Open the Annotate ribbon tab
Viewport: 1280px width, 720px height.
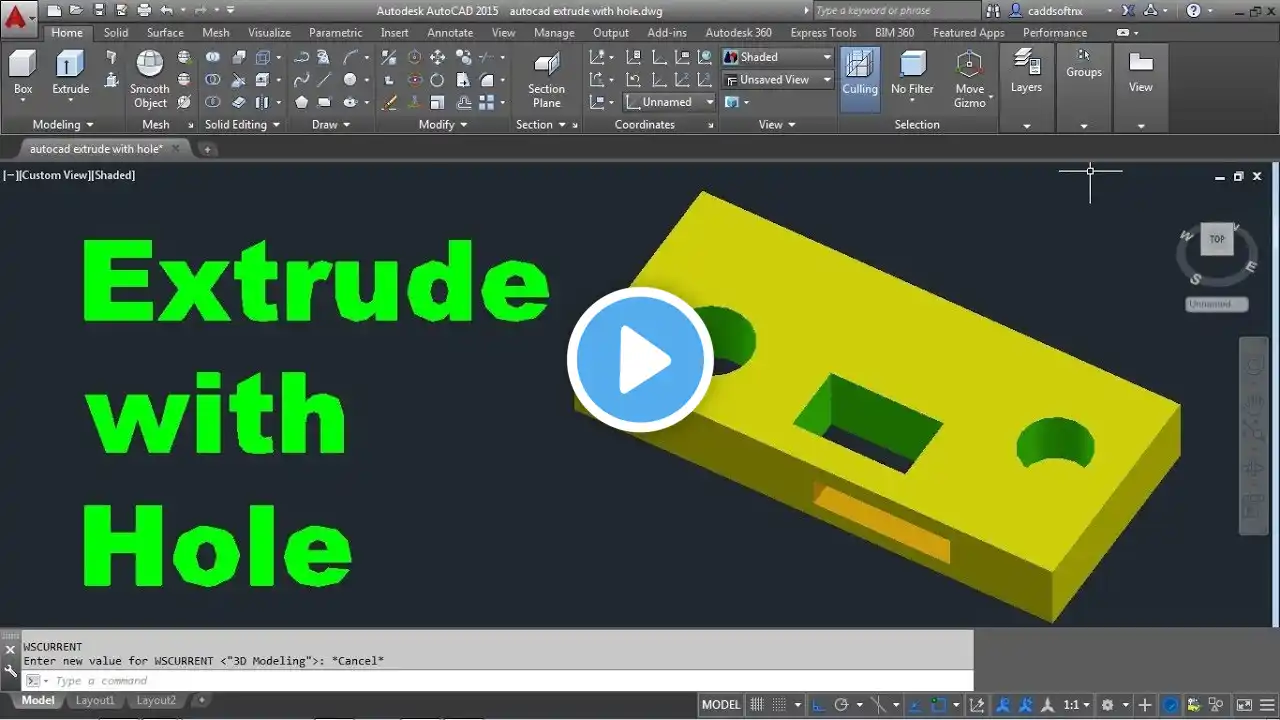pos(450,33)
